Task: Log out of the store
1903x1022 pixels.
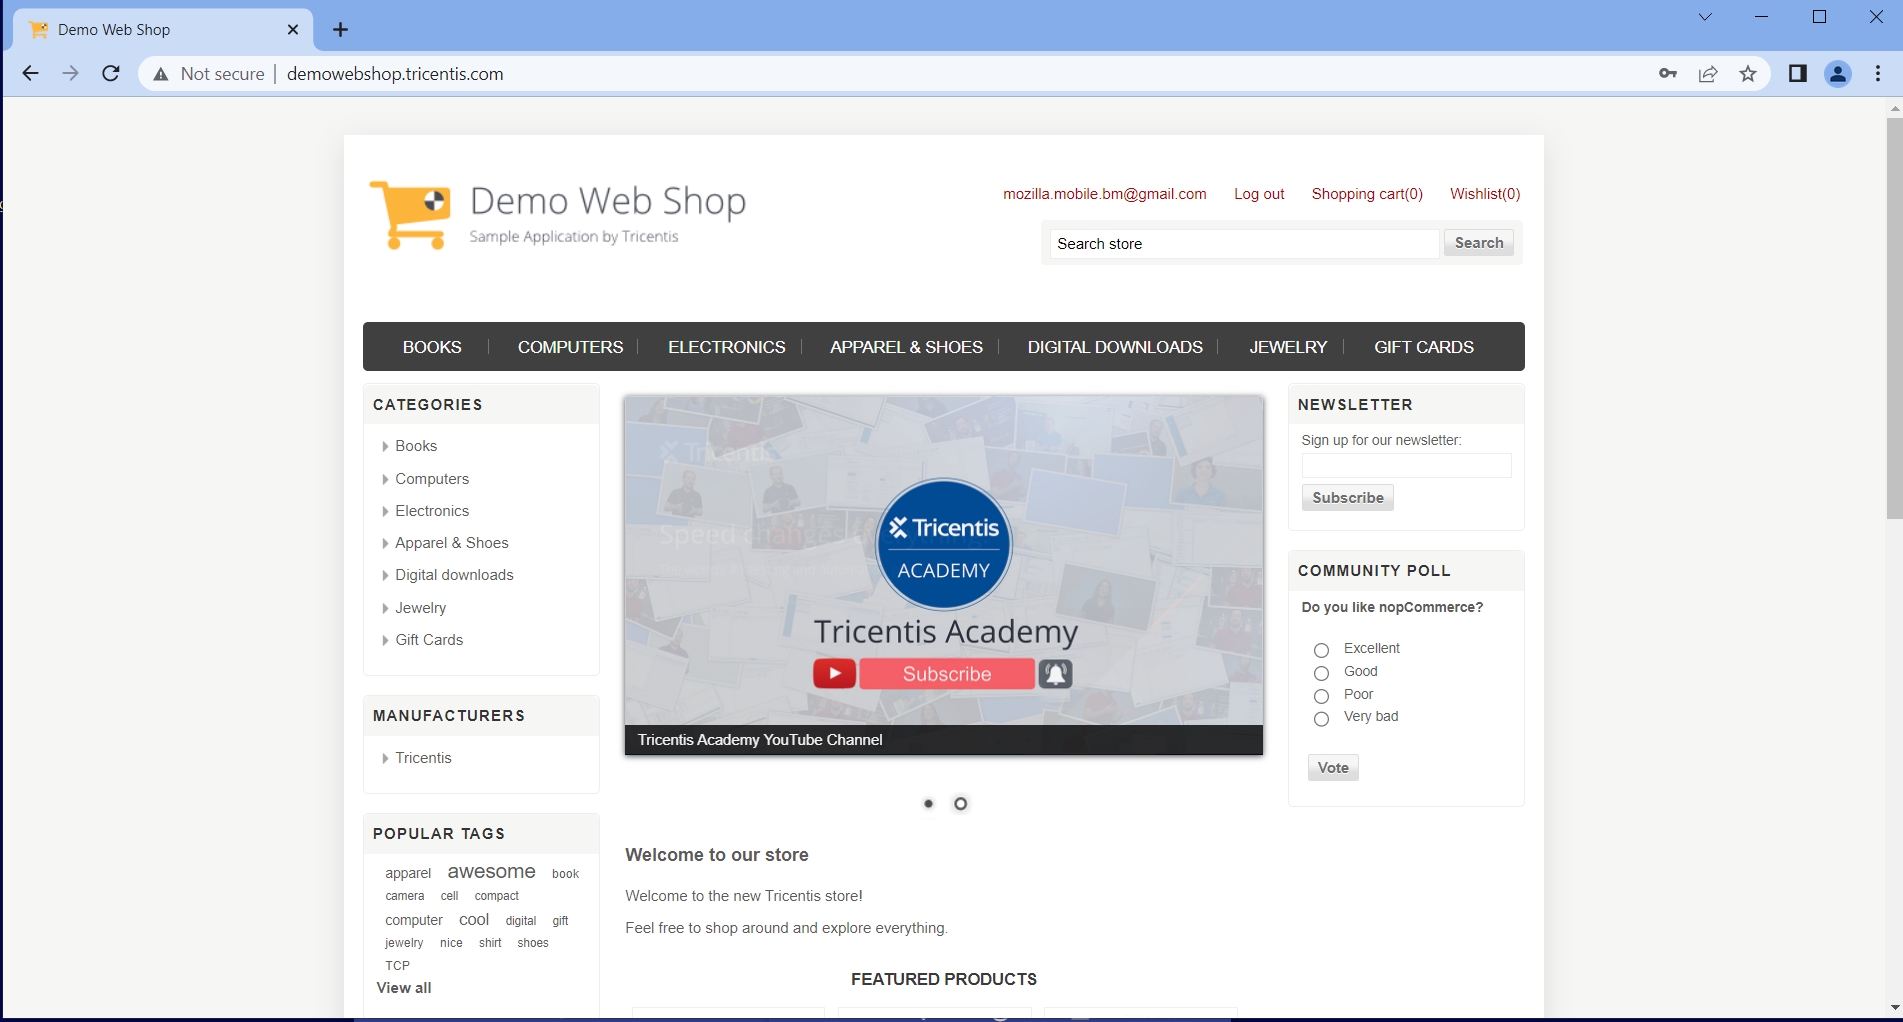Action: tap(1259, 194)
